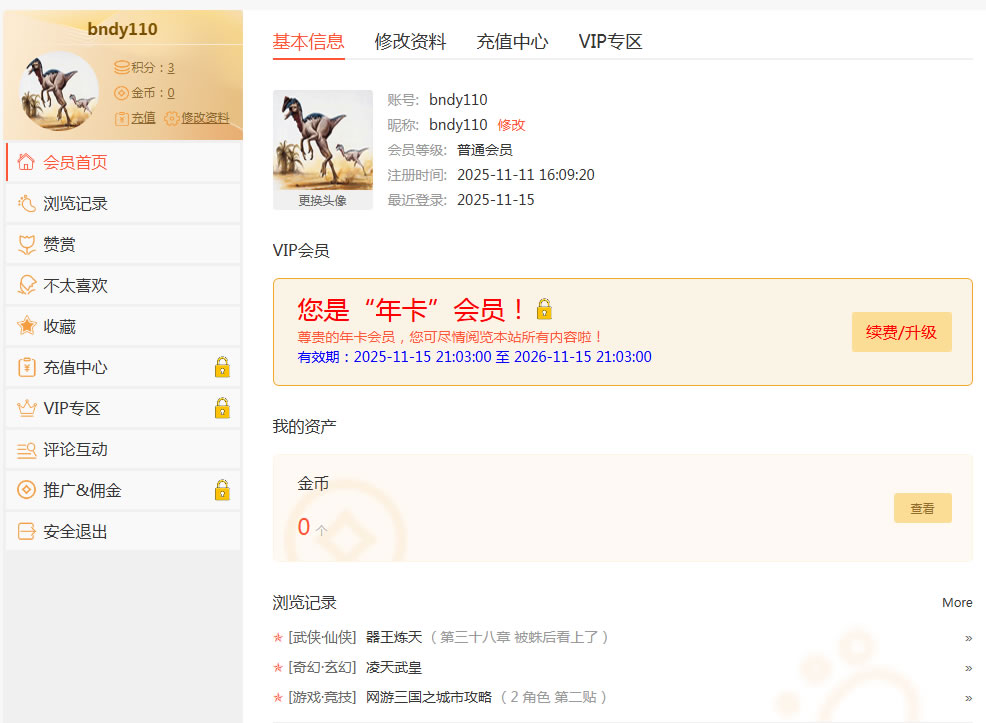Viewport: 986px width, 723px height.
Task: Open 收藏 using the star icon
Action: 26,326
